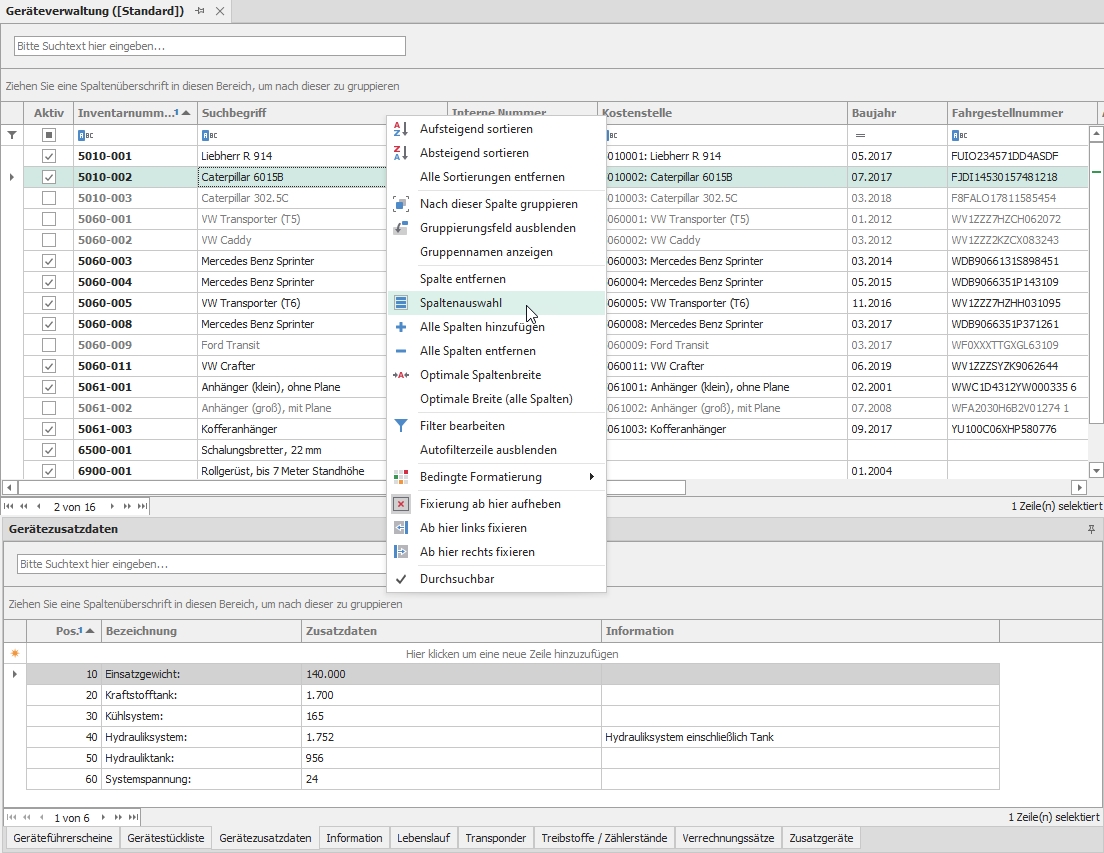Click the minus icon for 'Alle Spalten entfernen'
The width and height of the screenshot is (1104, 853).
click(x=400, y=351)
